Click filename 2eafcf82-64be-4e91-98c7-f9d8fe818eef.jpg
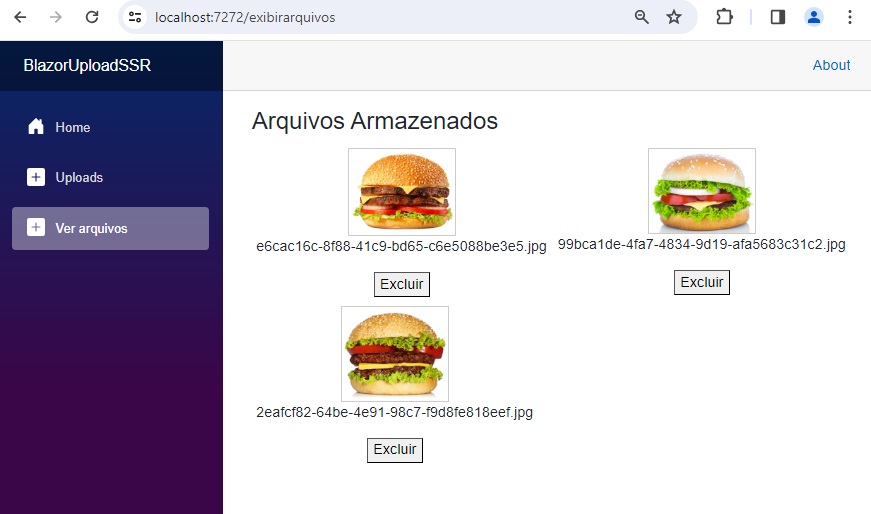This screenshot has height=514, width=871. (x=394, y=412)
